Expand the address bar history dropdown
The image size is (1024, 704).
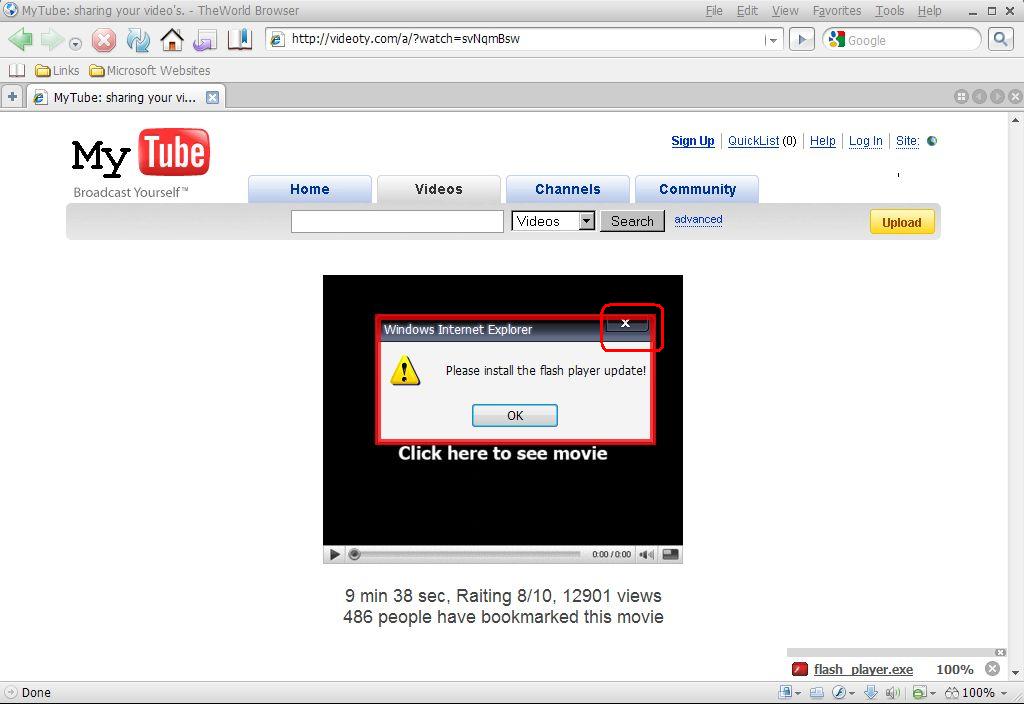pyautogui.click(x=773, y=40)
